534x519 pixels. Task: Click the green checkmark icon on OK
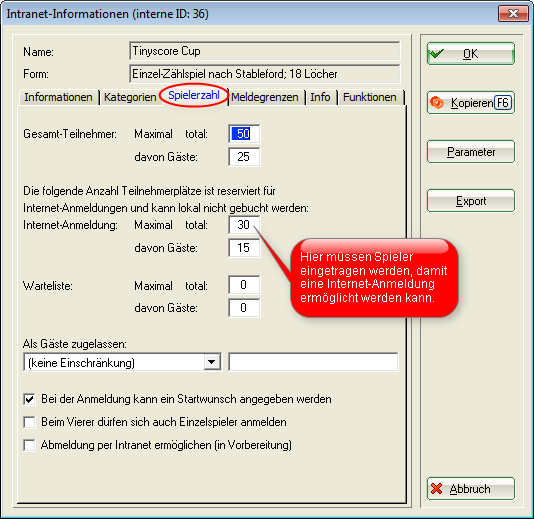pos(437,53)
